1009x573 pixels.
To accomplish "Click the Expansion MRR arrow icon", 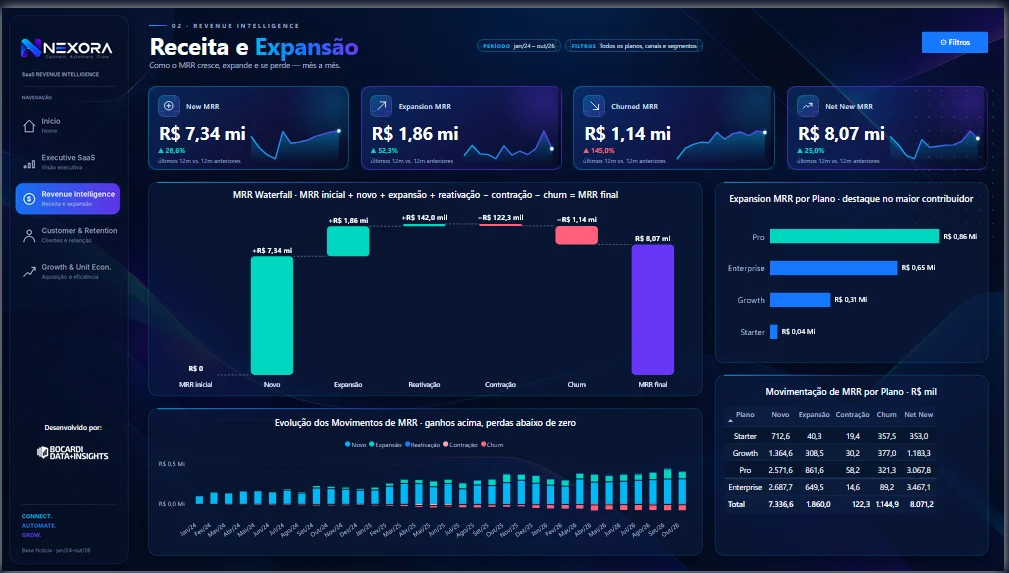I will (381, 106).
